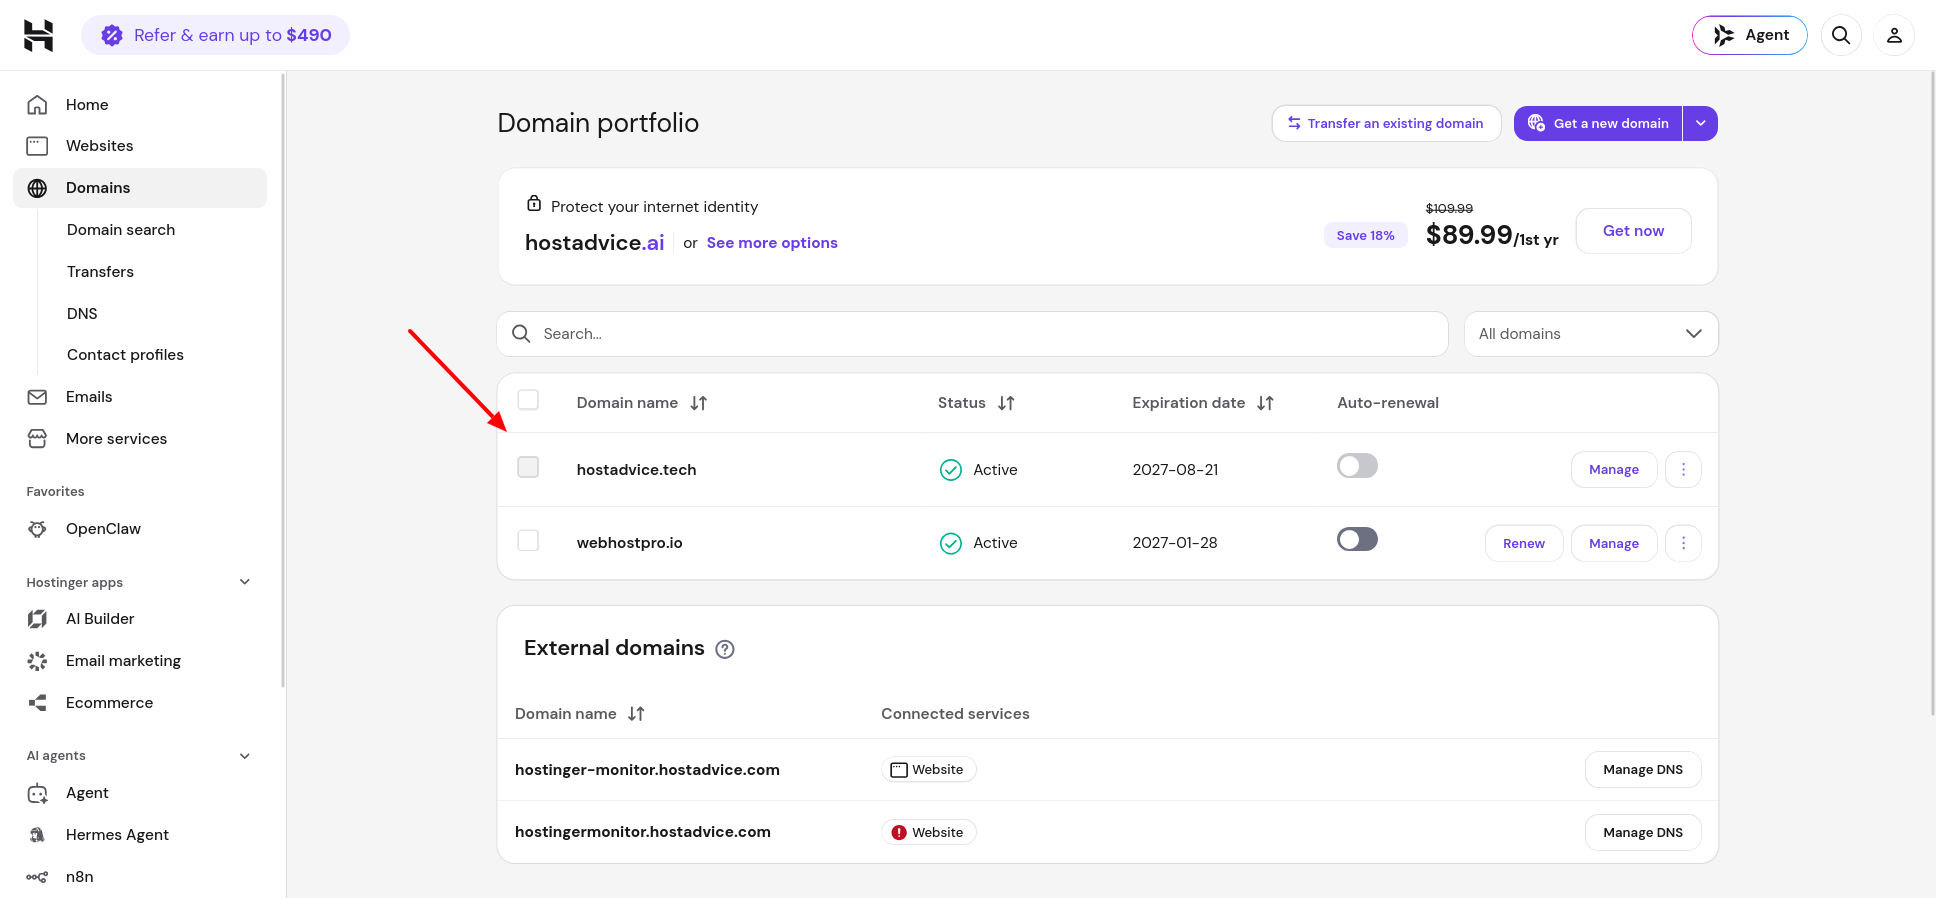Click the Ecommerce icon
The image size is (1936, 898).
tap(37, 703)
